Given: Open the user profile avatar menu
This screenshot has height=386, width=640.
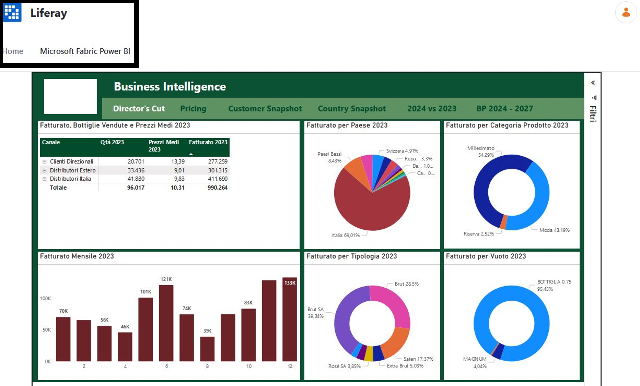Looking at the screenshot, I should [626, 13].
